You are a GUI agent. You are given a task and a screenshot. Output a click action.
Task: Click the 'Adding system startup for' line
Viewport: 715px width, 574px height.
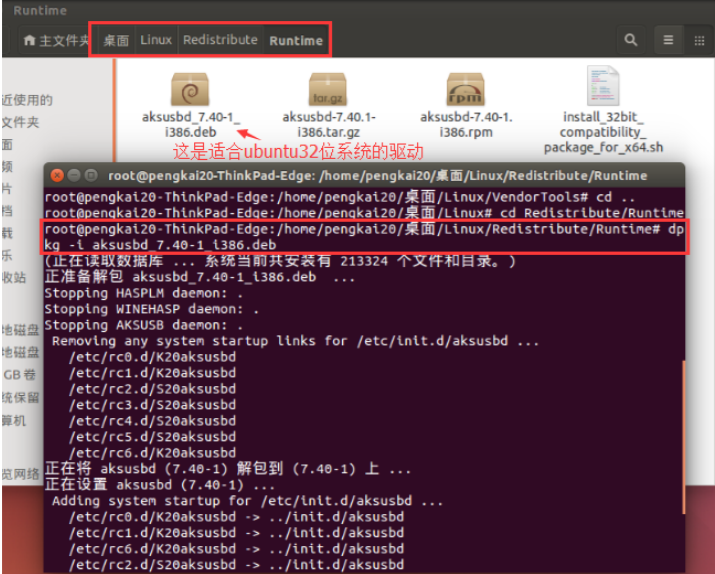click(x=247, y=501)
